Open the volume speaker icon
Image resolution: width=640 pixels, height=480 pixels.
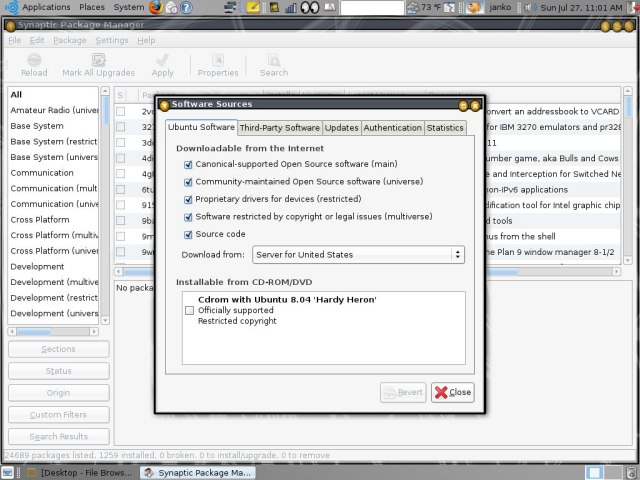point(530,7)
